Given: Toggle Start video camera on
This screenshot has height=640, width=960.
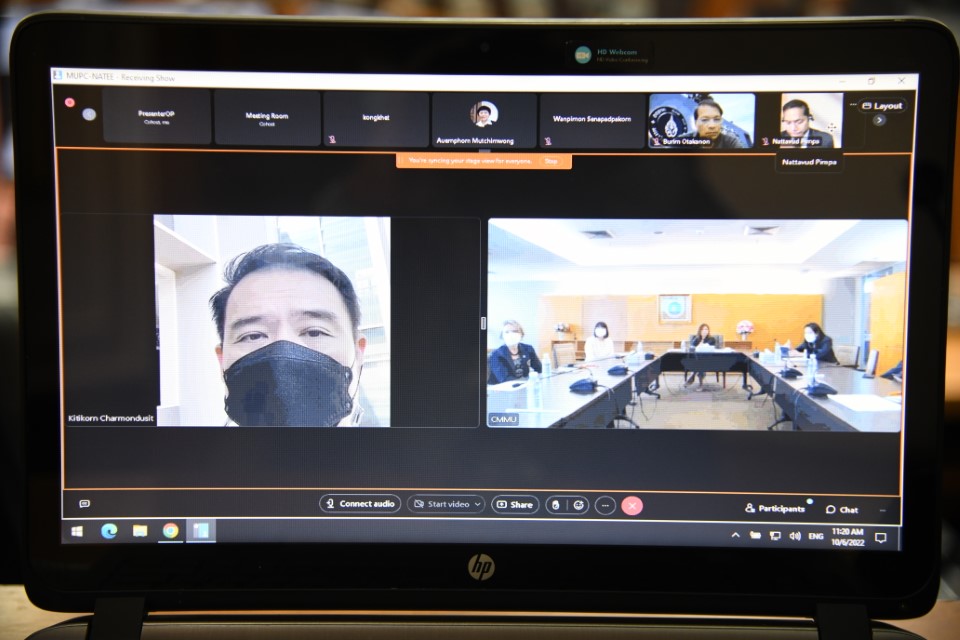Looking at the screenshot, I should point(440,505).
